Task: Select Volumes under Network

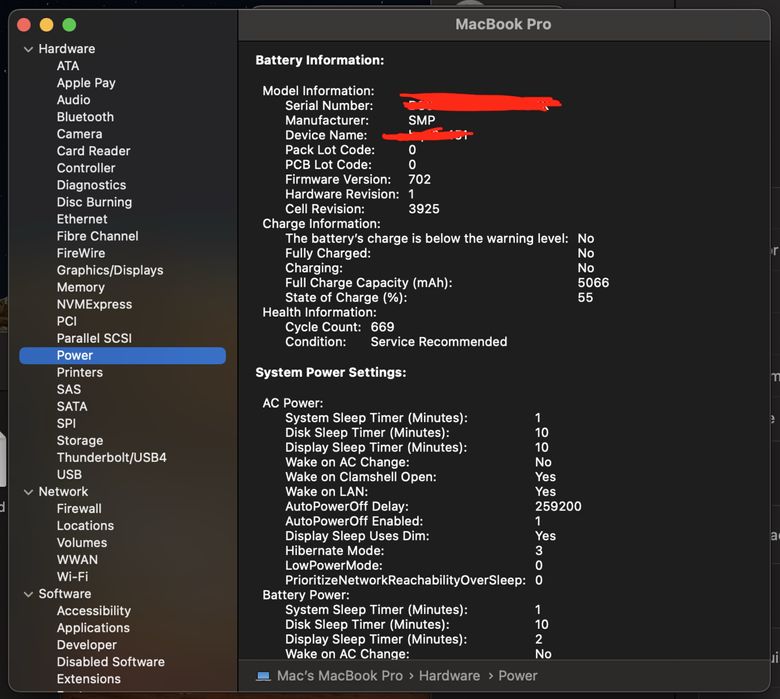Action: [82, 543]
